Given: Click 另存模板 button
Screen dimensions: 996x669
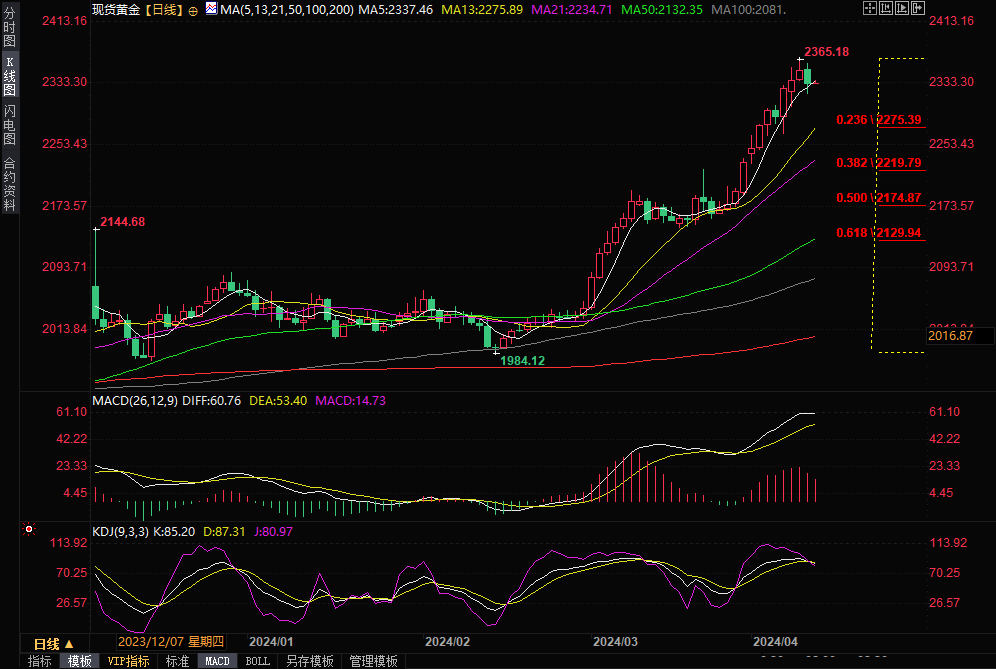Looking at the screenshot, I should click(309, 661).
